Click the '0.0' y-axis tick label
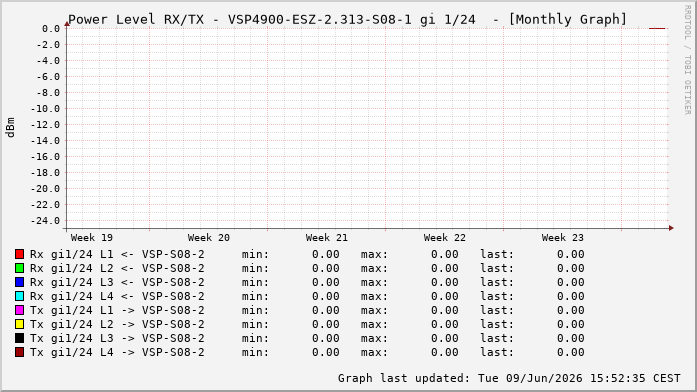Viewport: 697px width, 392px height. pyautogui.click(x=51, y=29)
